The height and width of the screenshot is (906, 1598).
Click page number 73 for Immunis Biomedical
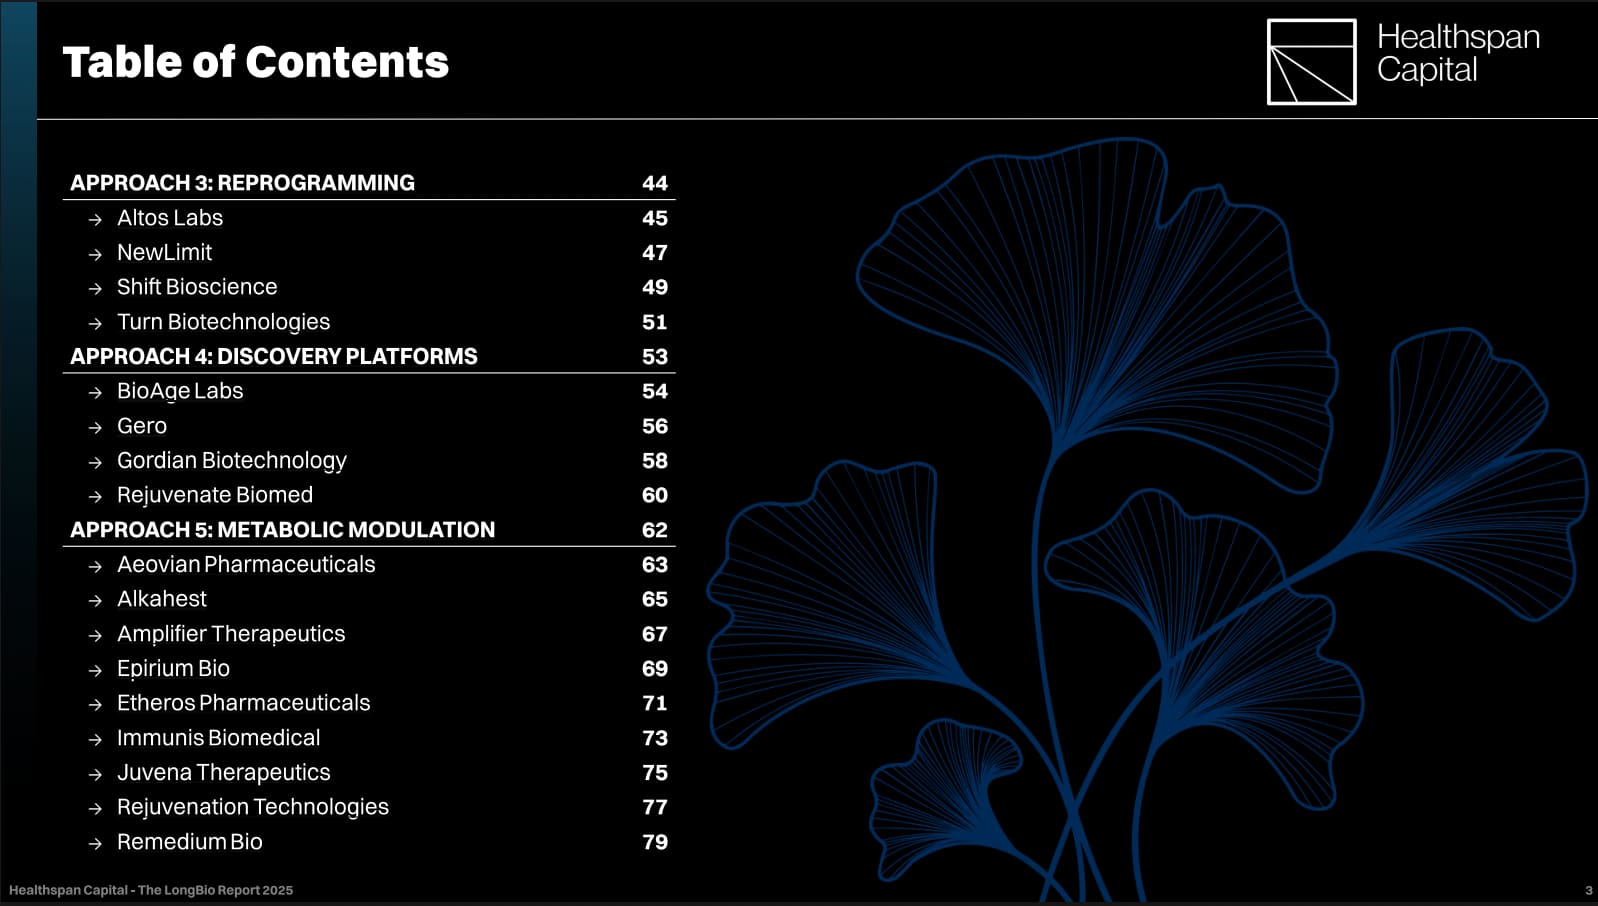(x=655, y=738)
